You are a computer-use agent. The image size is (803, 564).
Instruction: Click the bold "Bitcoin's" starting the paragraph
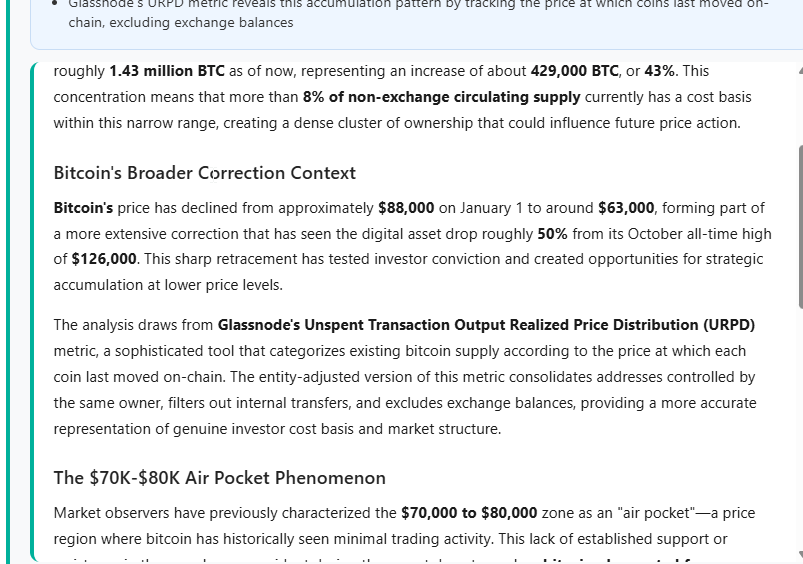pos(83,208)
